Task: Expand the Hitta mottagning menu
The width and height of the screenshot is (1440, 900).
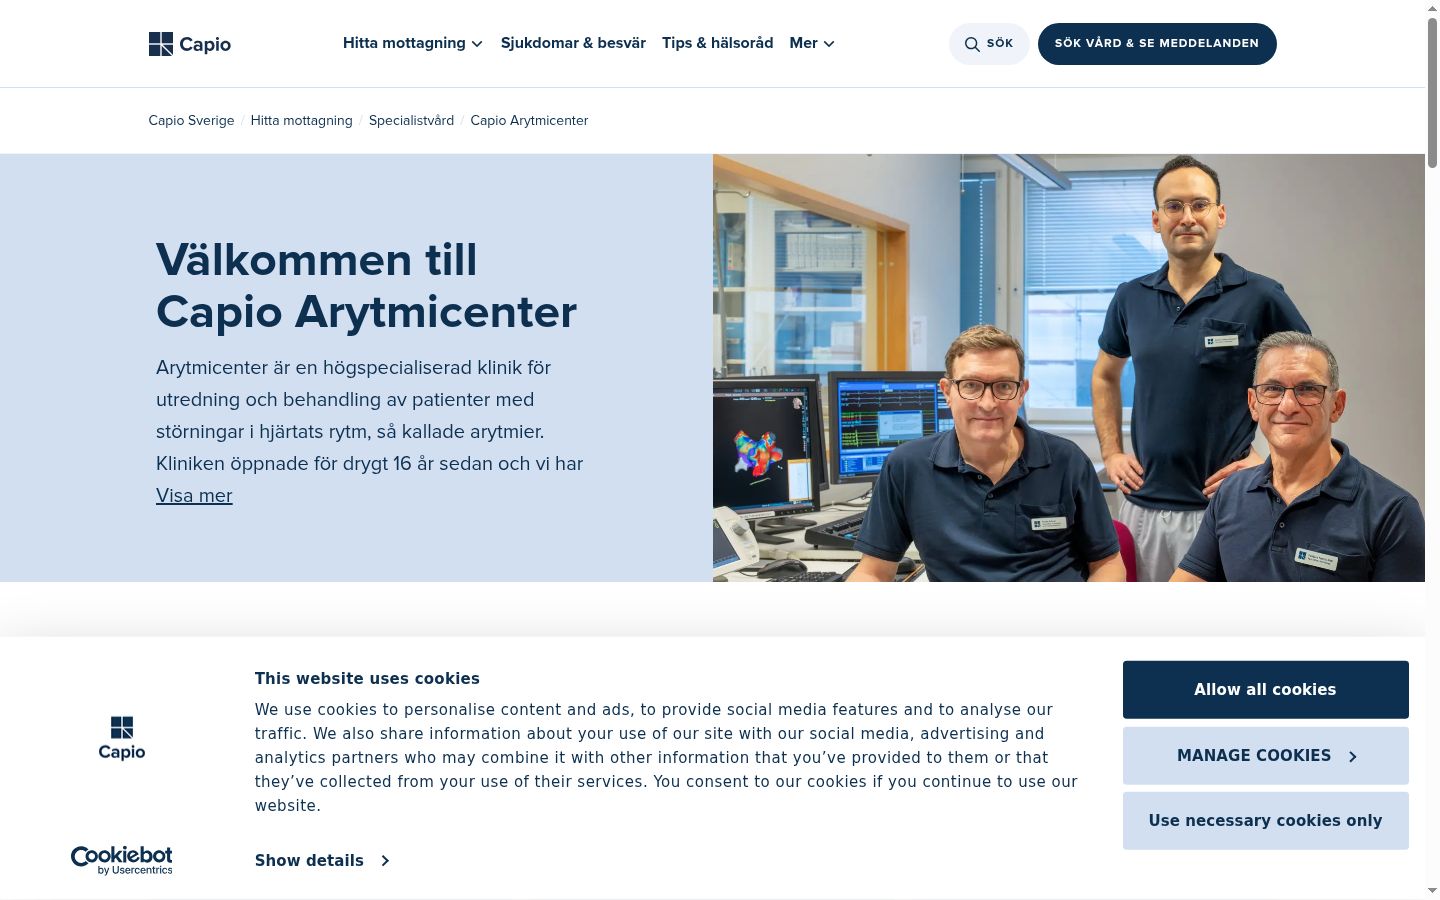Action: pyautogui.click(x=413, y=43)
